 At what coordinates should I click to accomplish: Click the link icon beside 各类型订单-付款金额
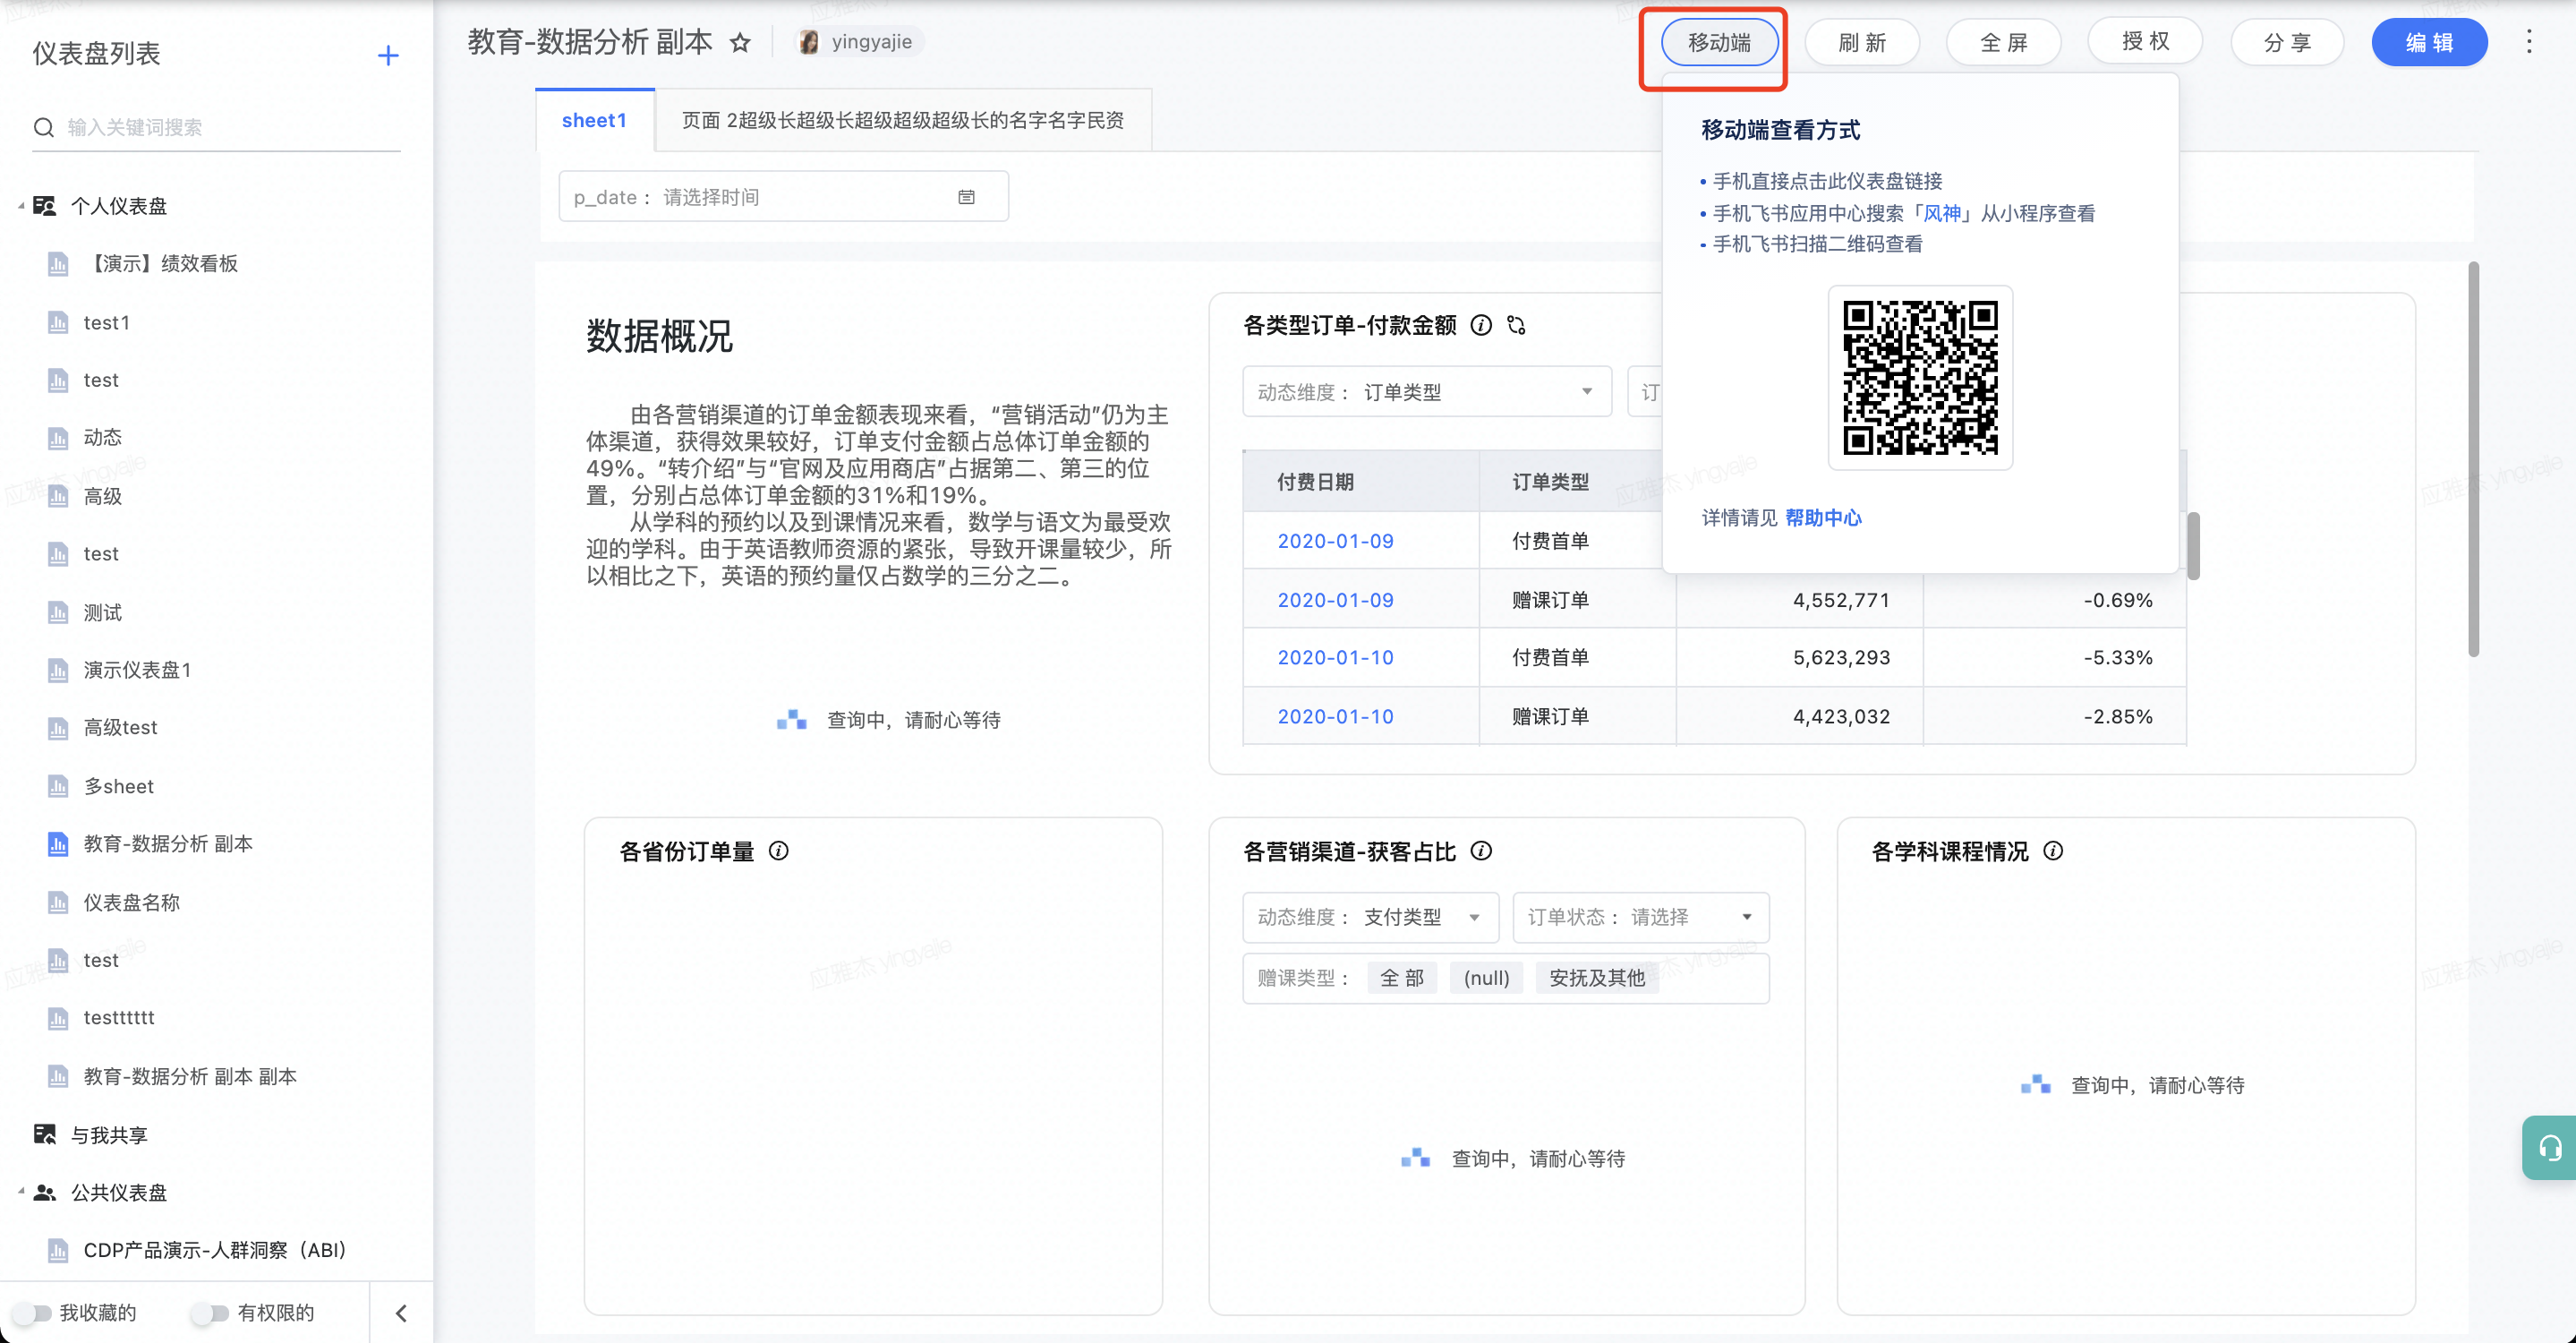click(1516, 325)
